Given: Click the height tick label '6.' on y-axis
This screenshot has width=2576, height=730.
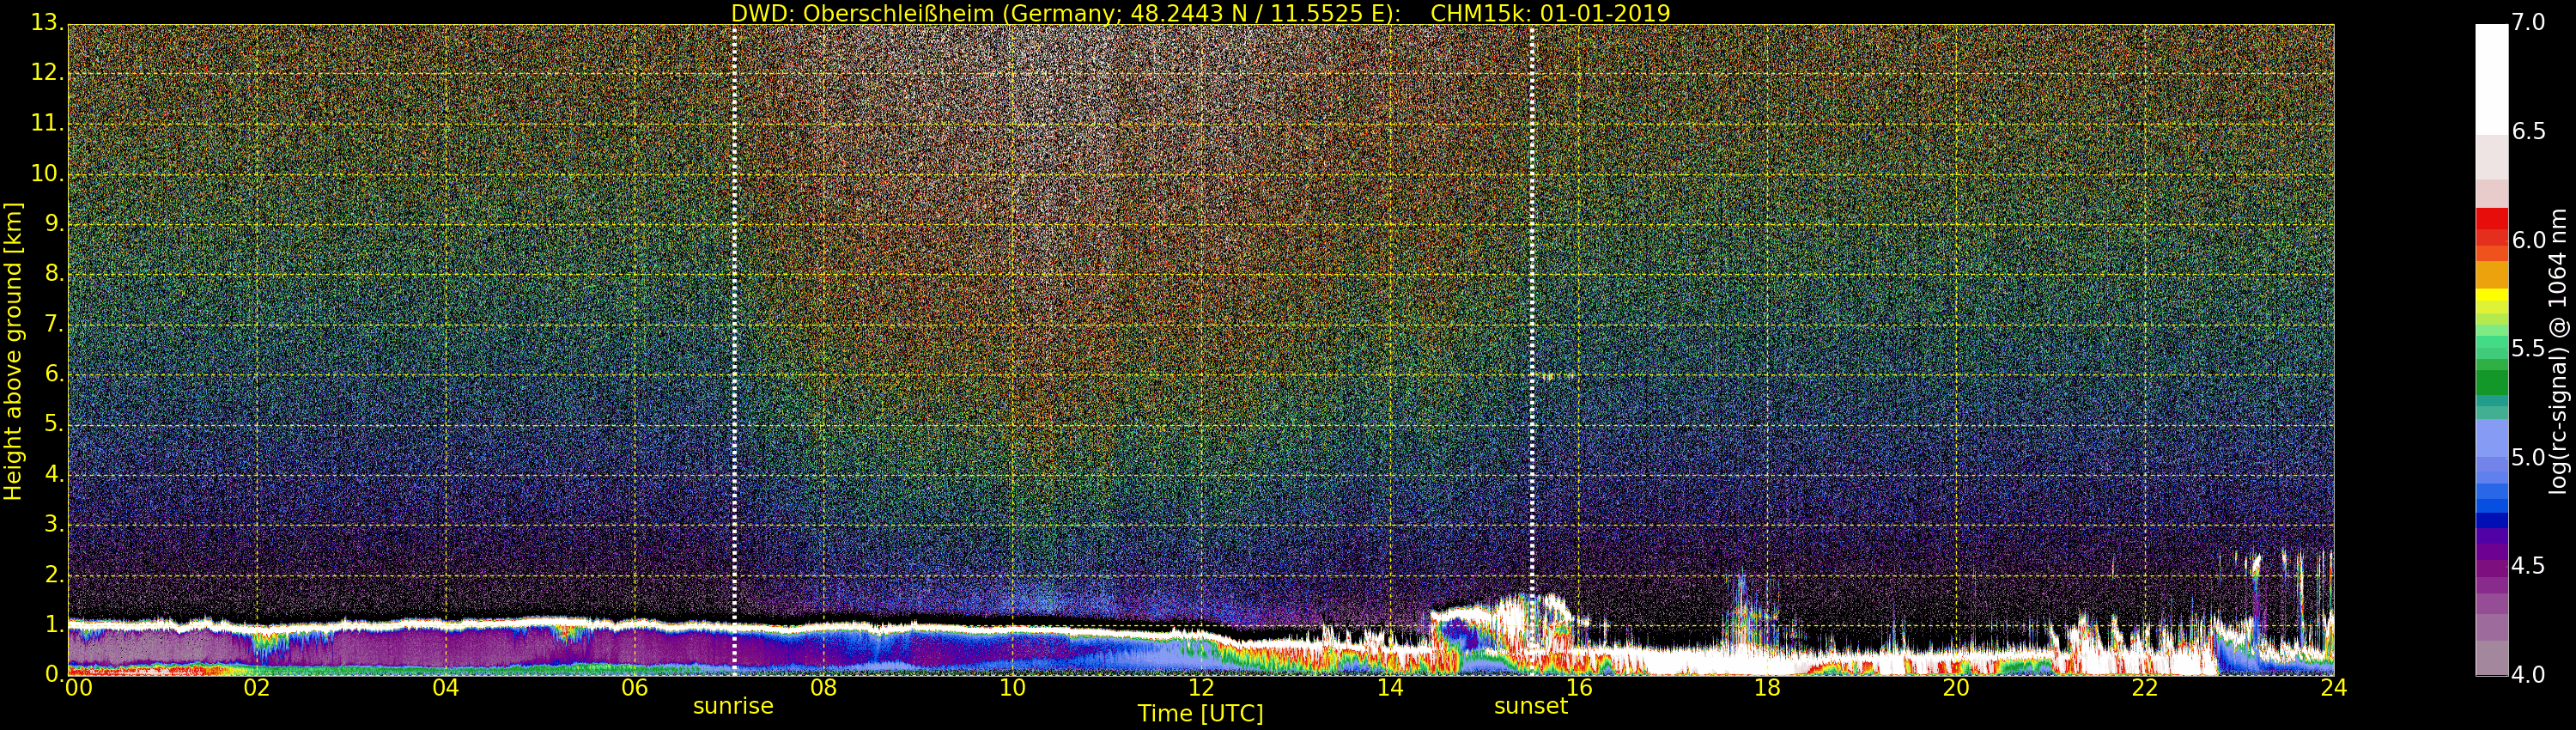Looking at the screenshot, I should click(x=53, y=373).
